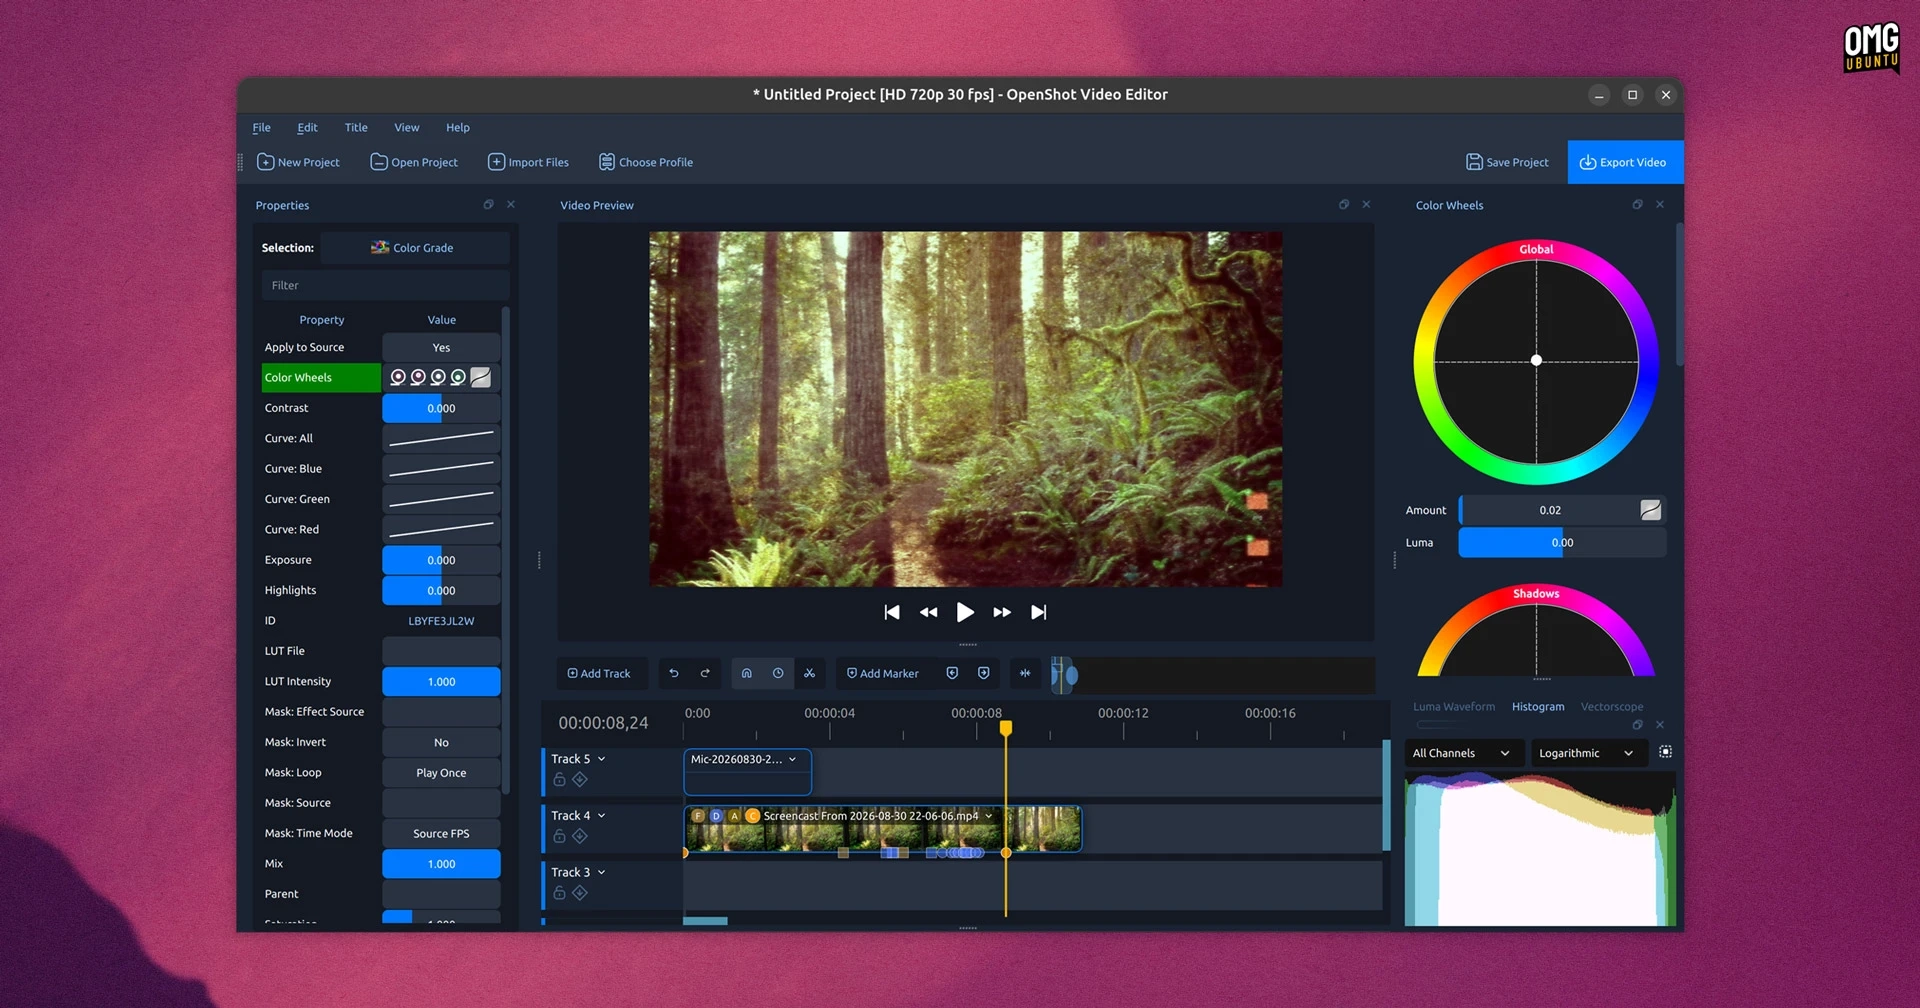Open the curve icon in Color Wheels row

pyautogui.click(x=481, y=377)
